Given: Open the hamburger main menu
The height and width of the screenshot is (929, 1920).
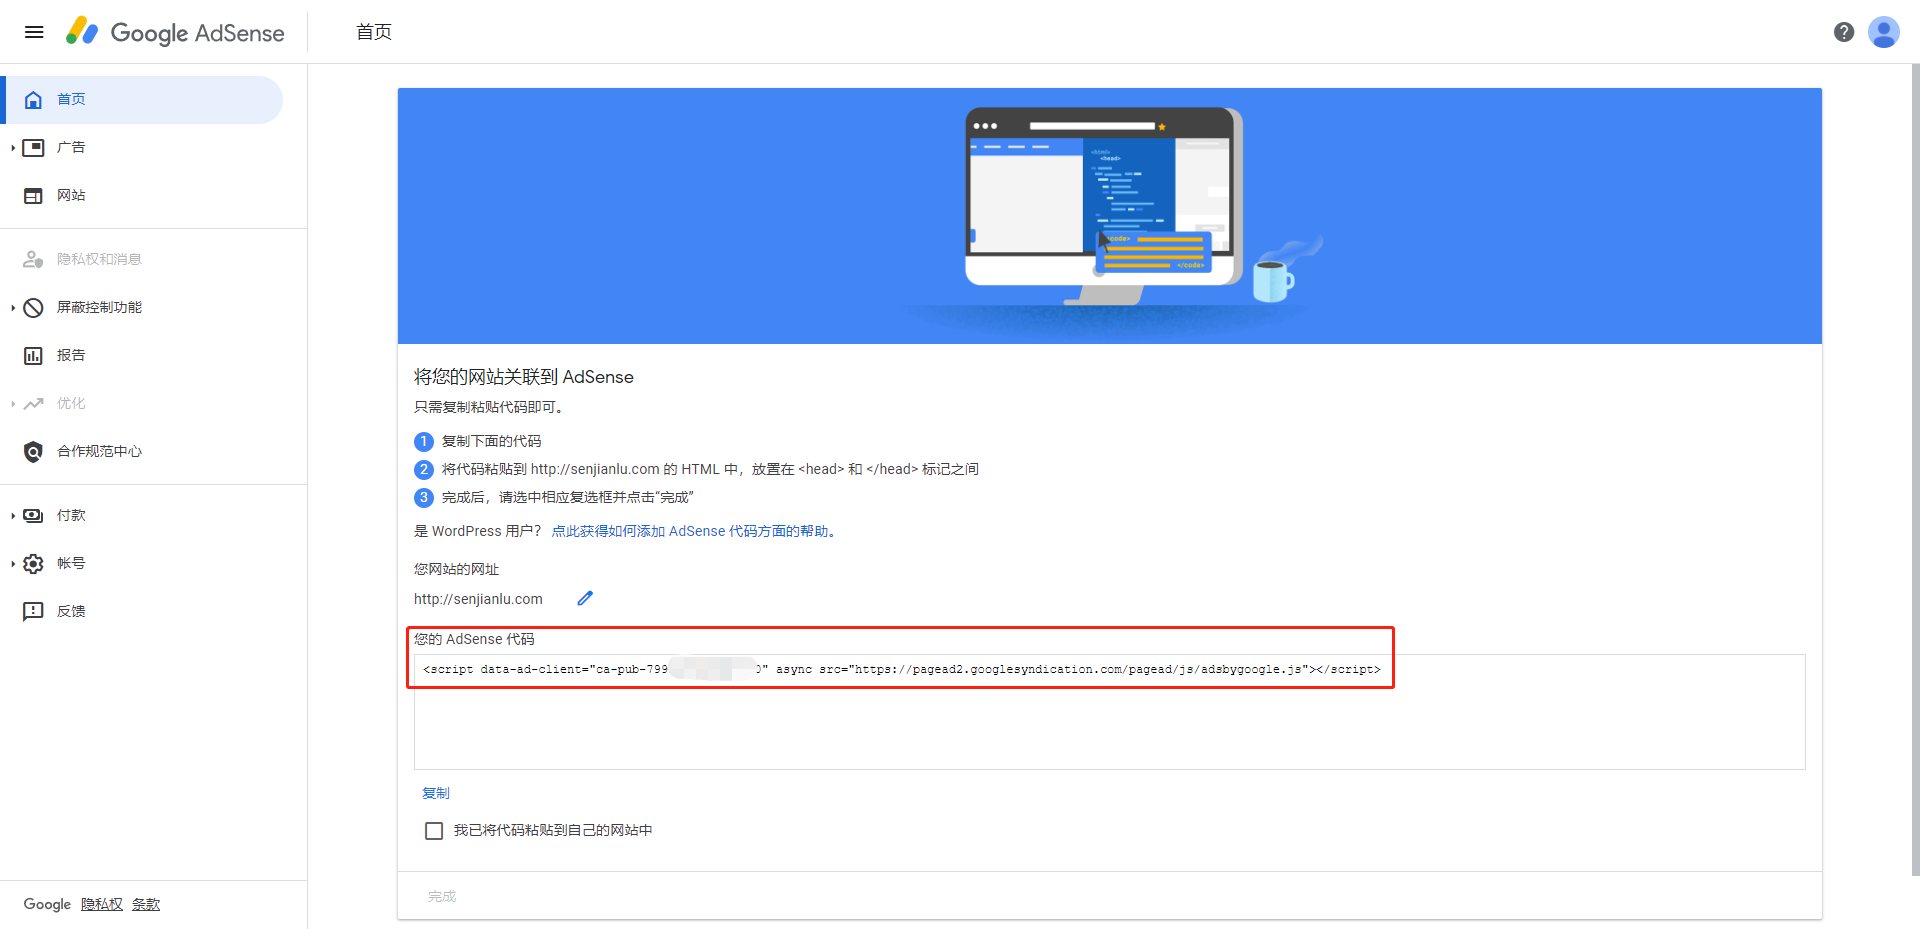Looking at the screenshot, I should [x=34, y=32].
